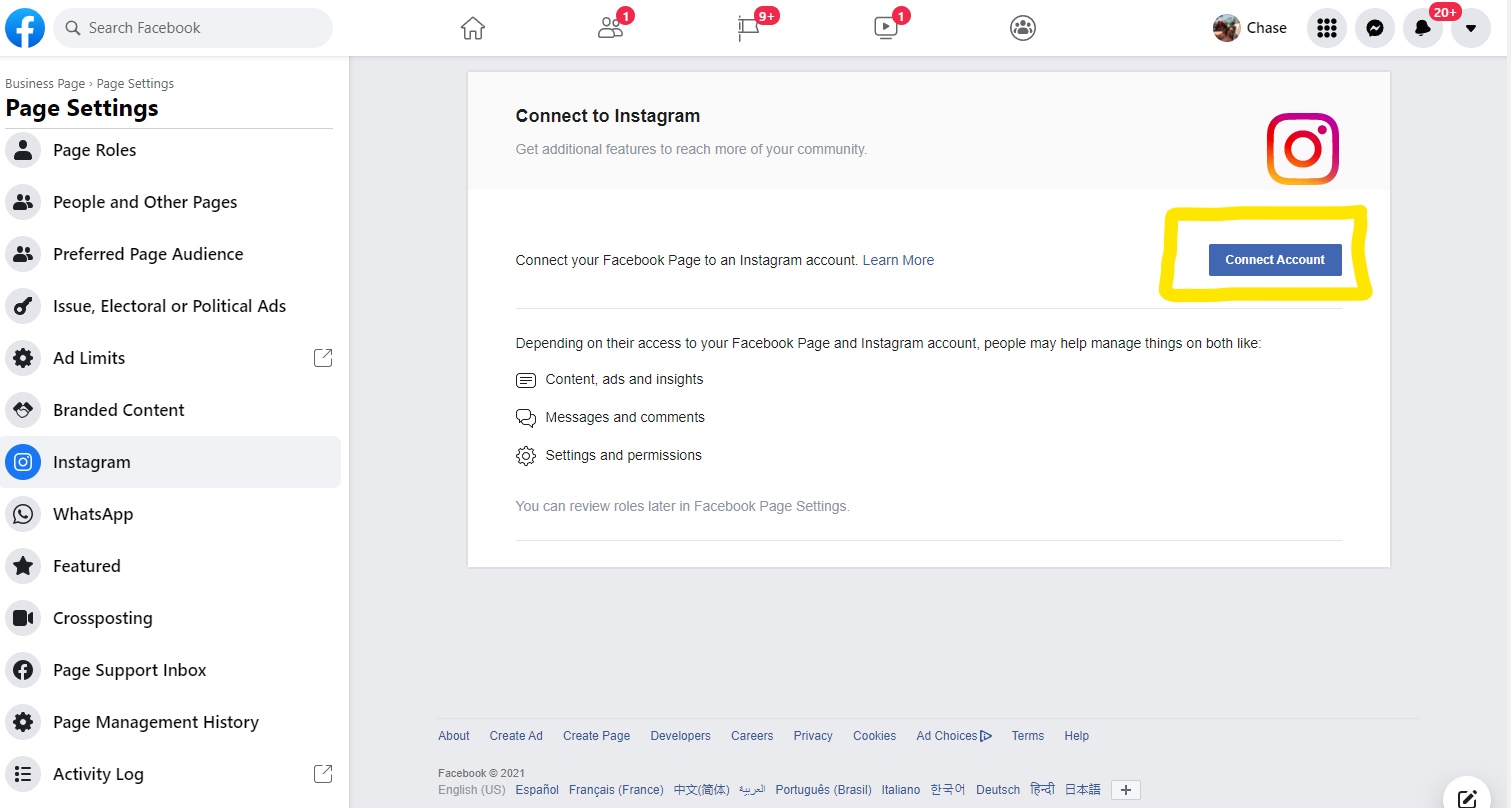The width and height of the screenshot is (1511, 808).
Task: Click the Page Roles person icon
Action: coord(23,150)
